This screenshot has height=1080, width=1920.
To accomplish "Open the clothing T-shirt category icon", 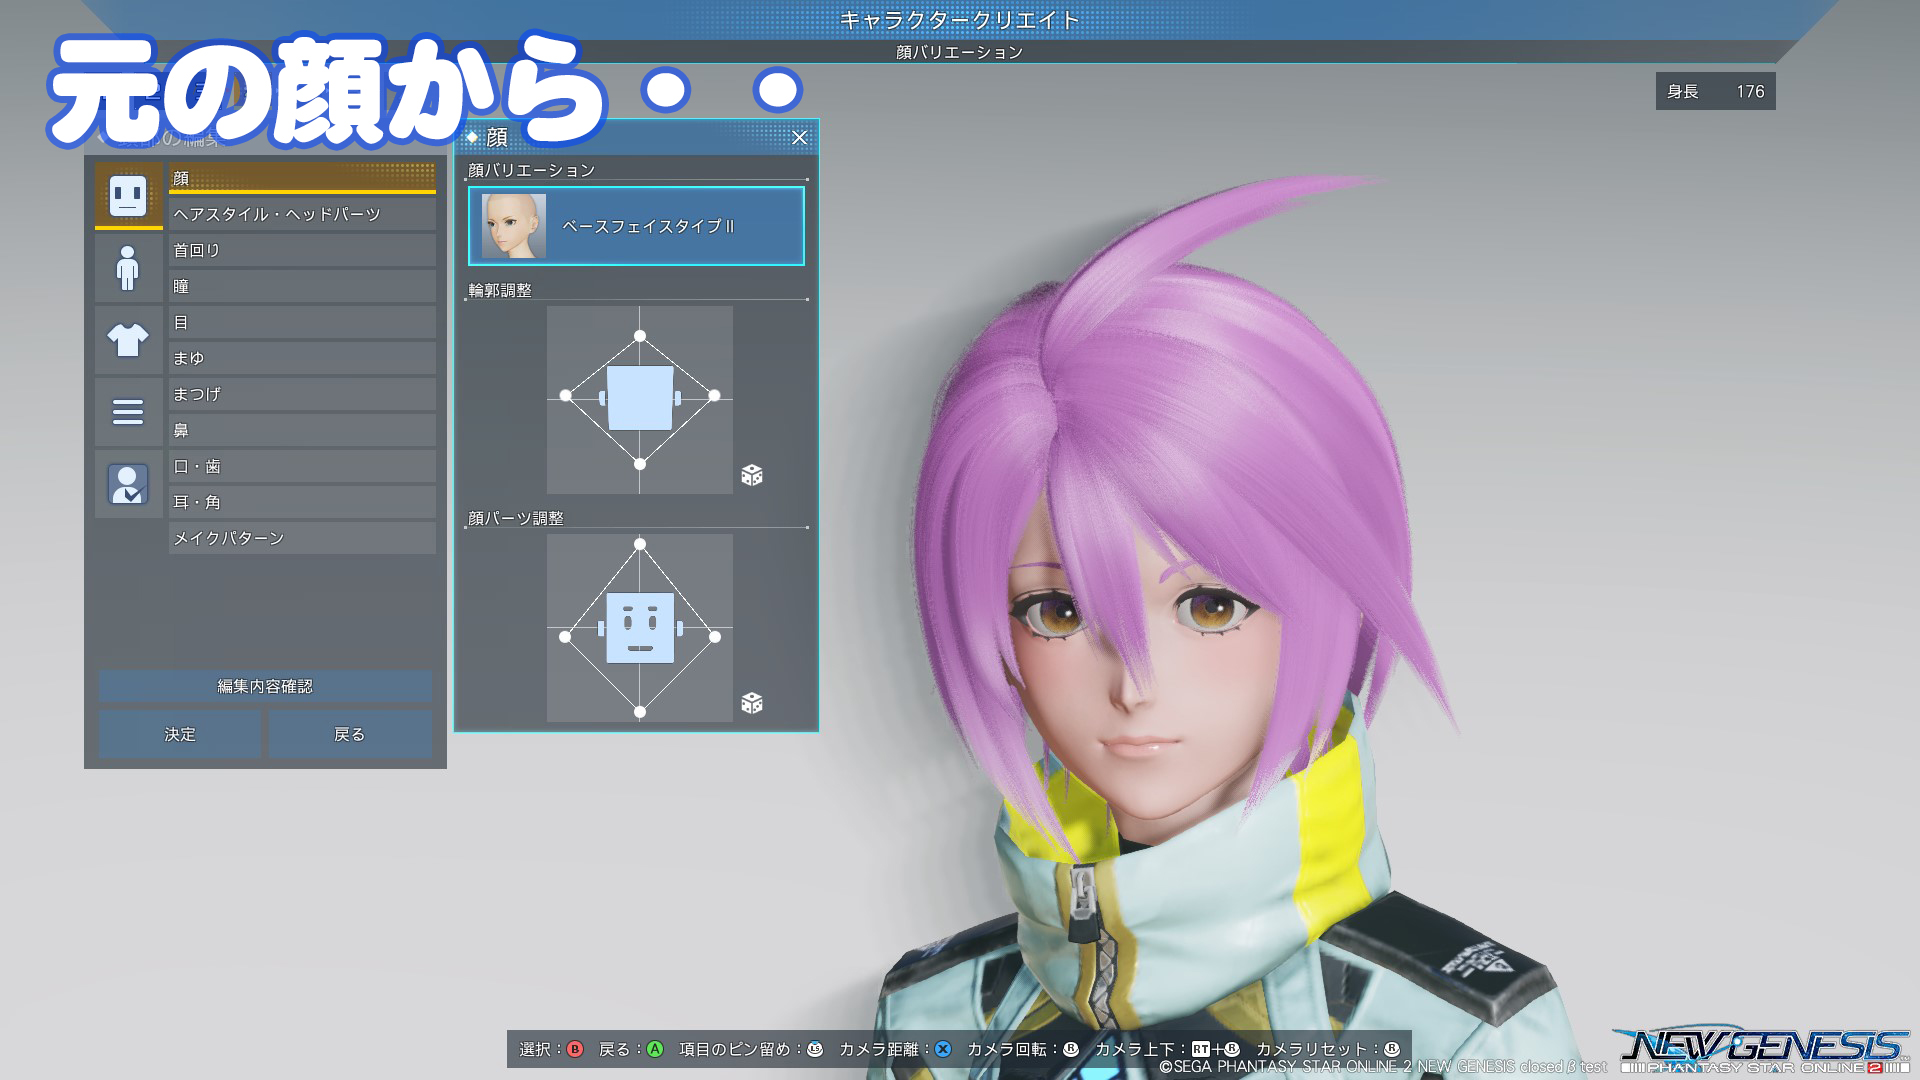I will click(128, 340).
